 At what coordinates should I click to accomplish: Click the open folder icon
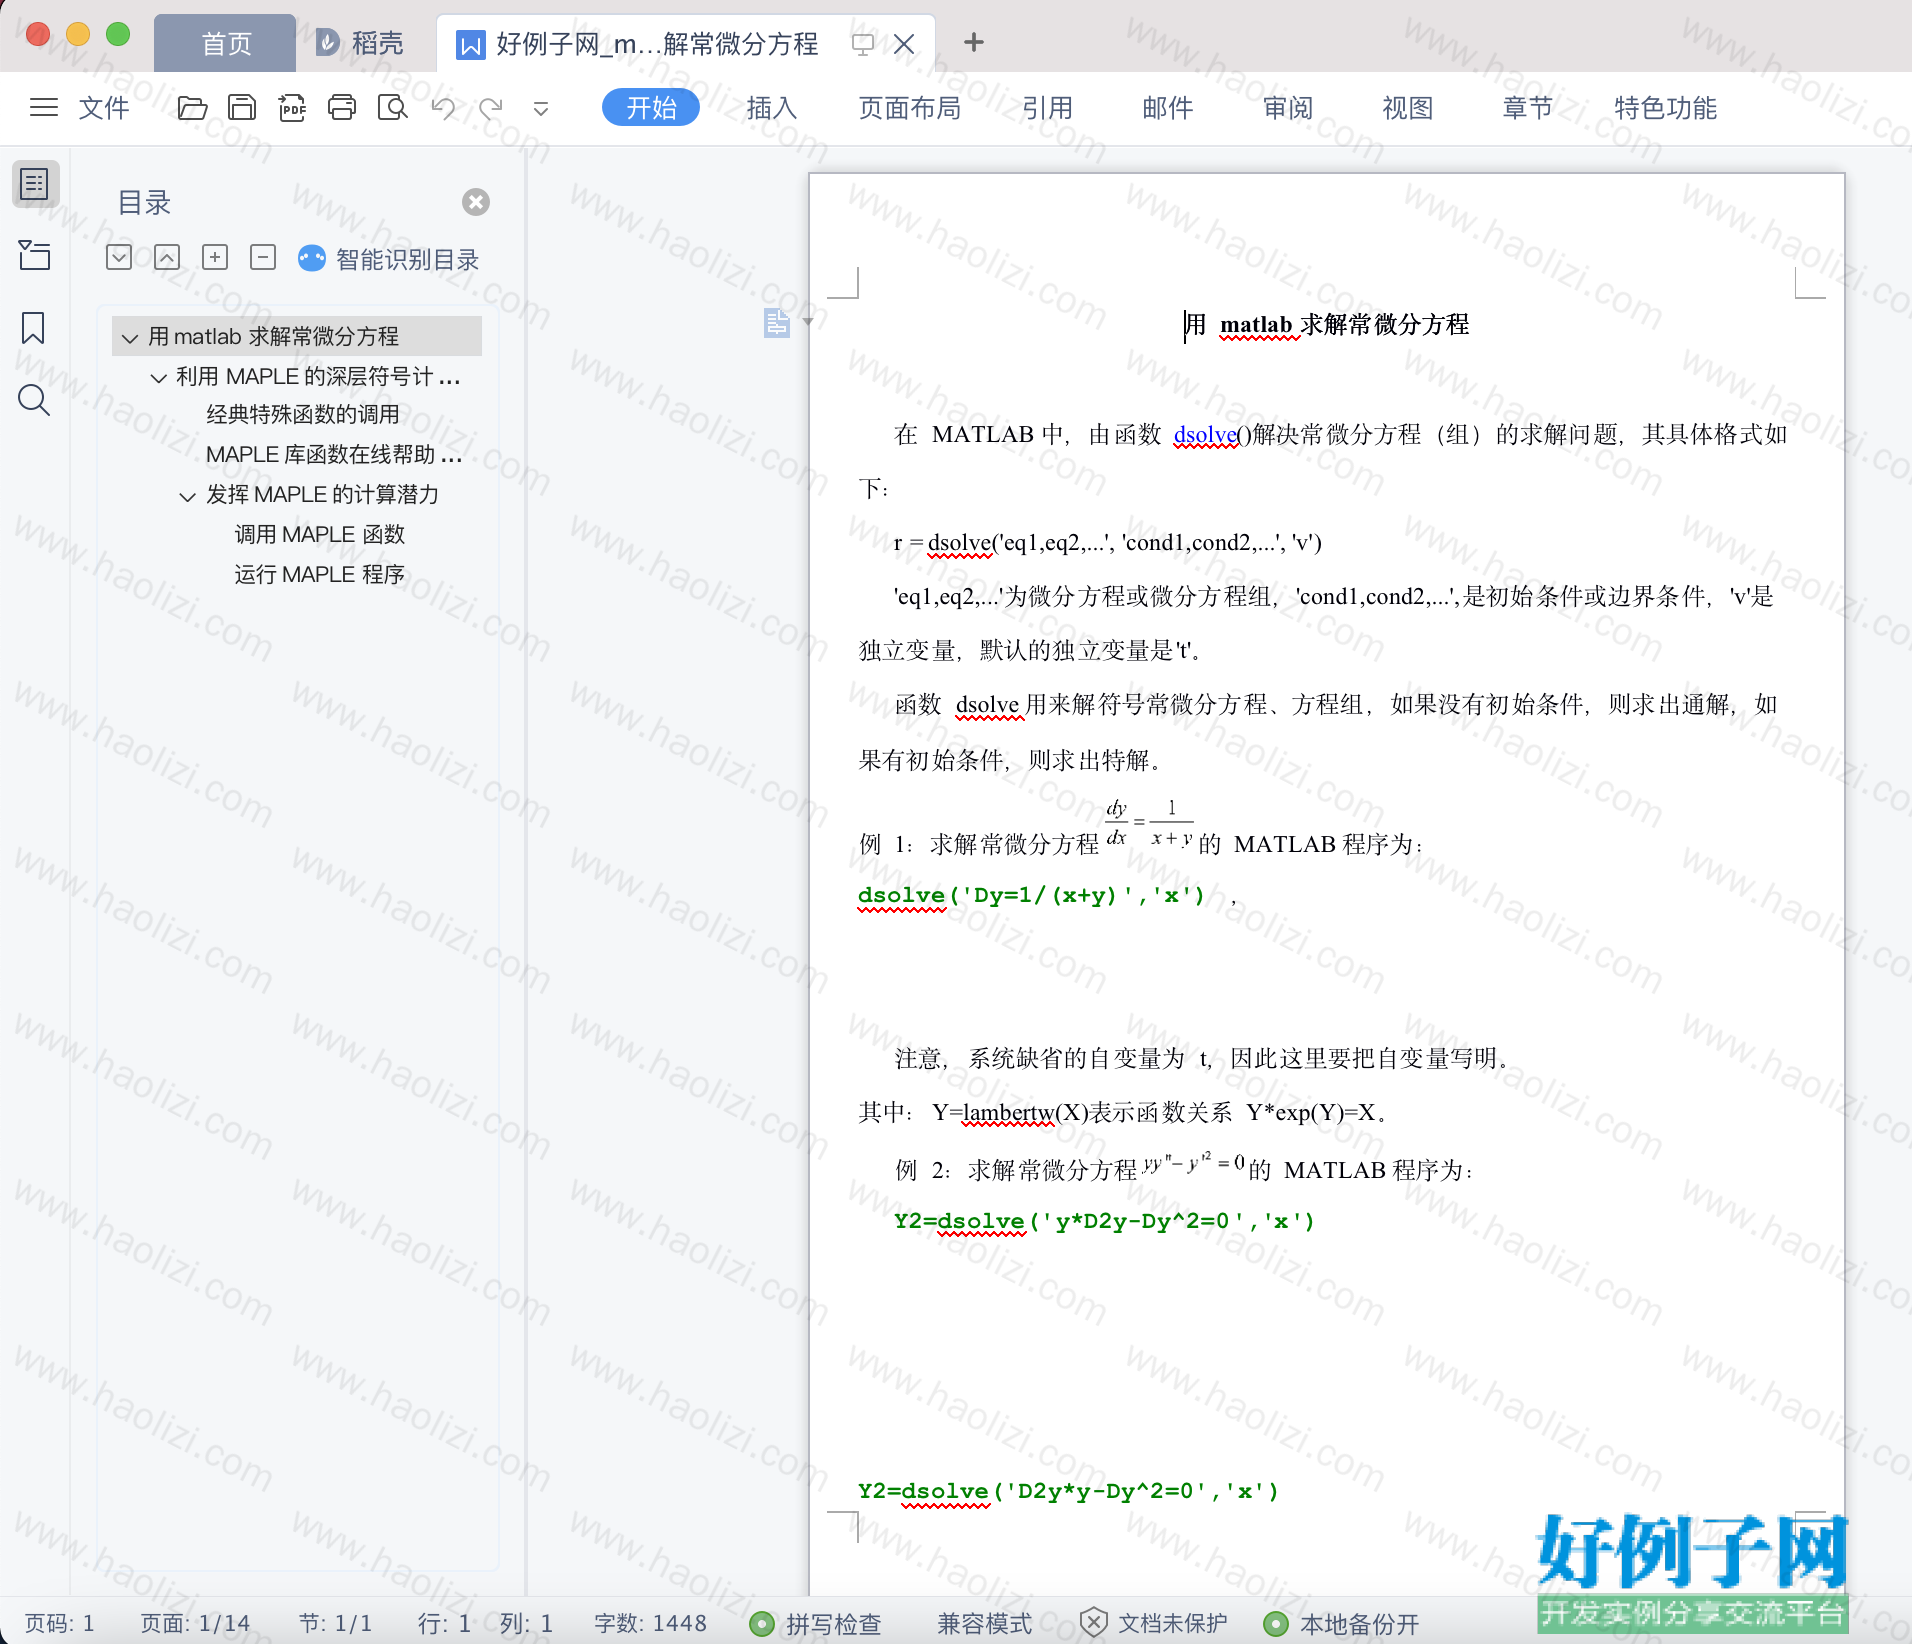192,107
